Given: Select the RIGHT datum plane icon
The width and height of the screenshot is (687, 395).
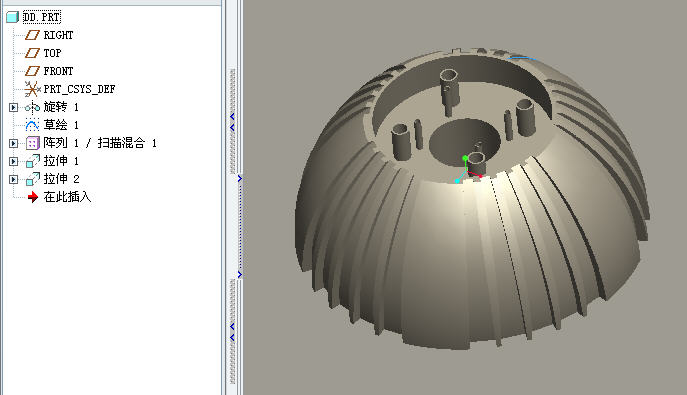Looking at the screenshot, I should coord(32,35).
